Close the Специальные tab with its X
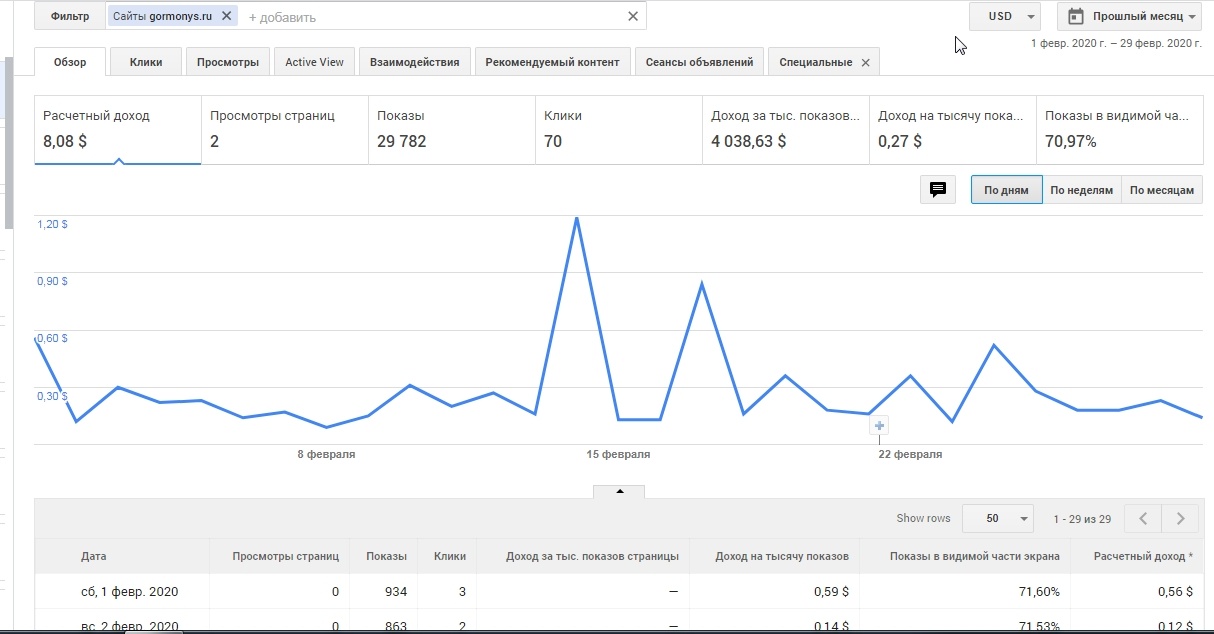1214x634 pixels. 865,62
